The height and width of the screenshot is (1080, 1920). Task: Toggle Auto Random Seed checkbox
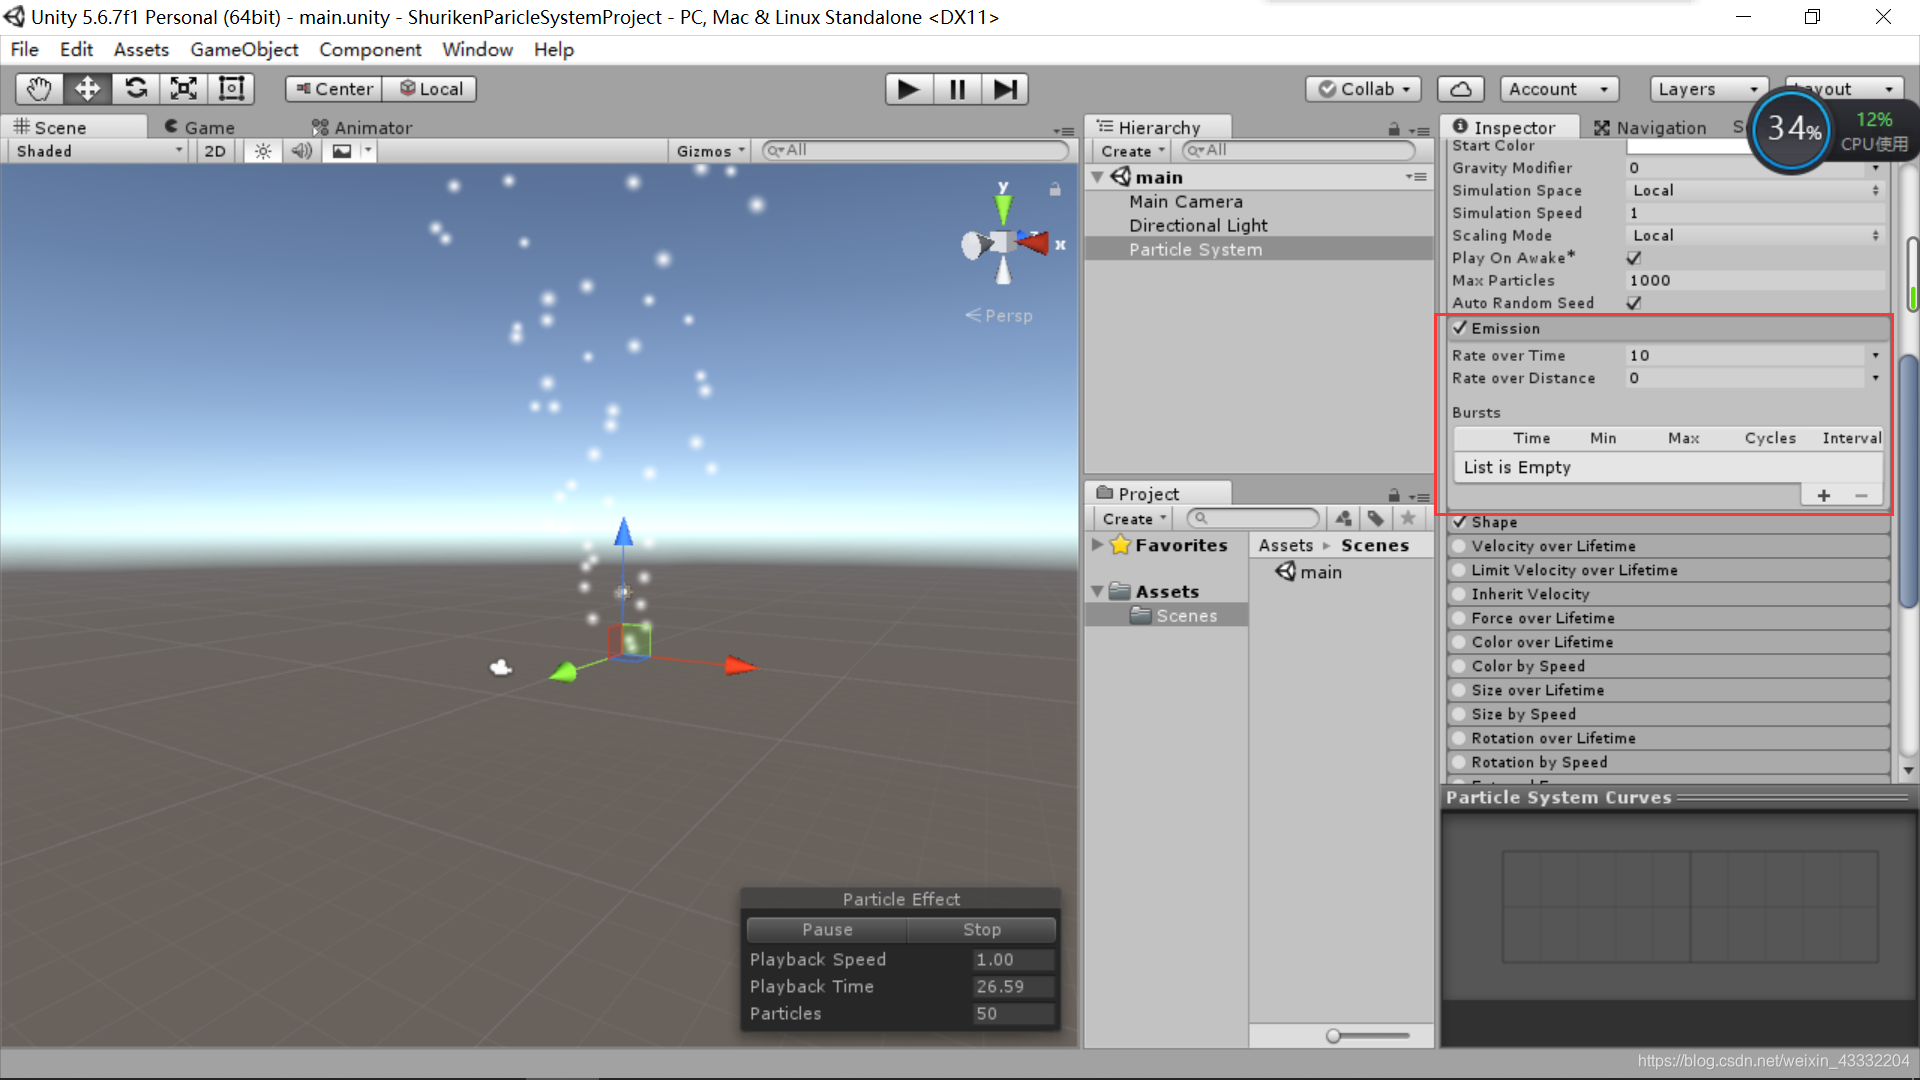point(1634,303)
